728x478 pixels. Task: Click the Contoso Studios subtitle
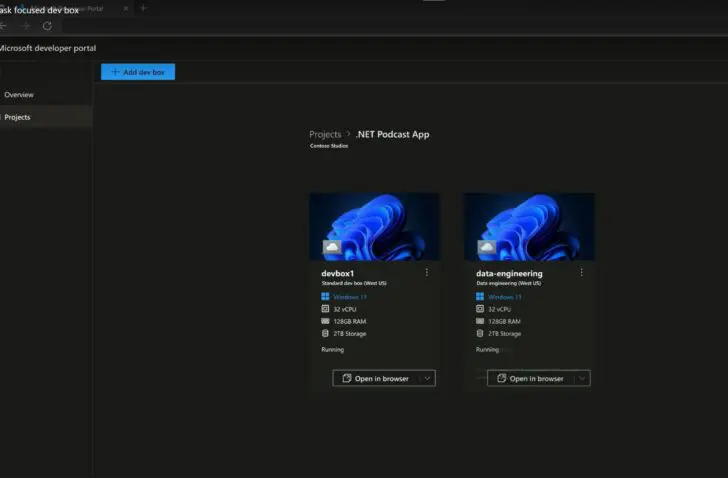click(x=329, y=146)
